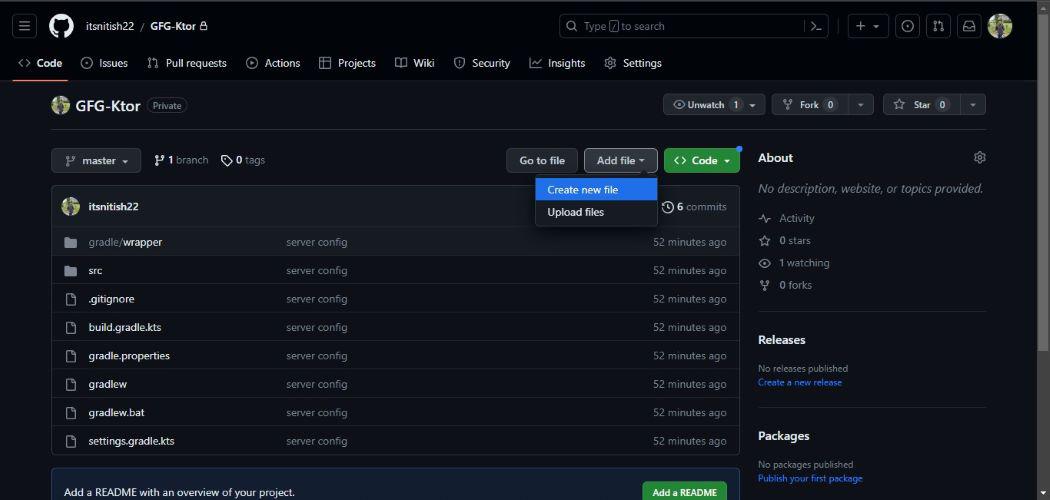The height and width of the screenshot is (500, 1050).
Task: Click the eye icon next to 1 watching
Action: click(765, 263)
